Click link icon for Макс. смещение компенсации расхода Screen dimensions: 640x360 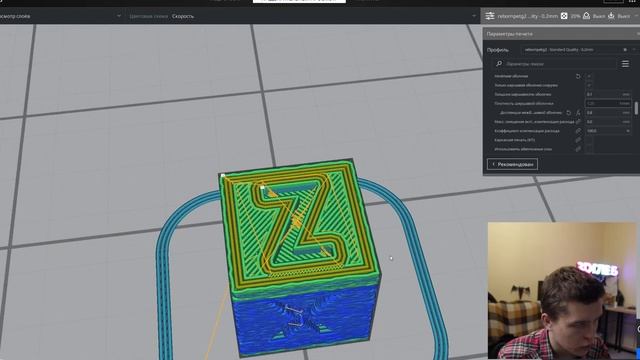tap(578, 122)
